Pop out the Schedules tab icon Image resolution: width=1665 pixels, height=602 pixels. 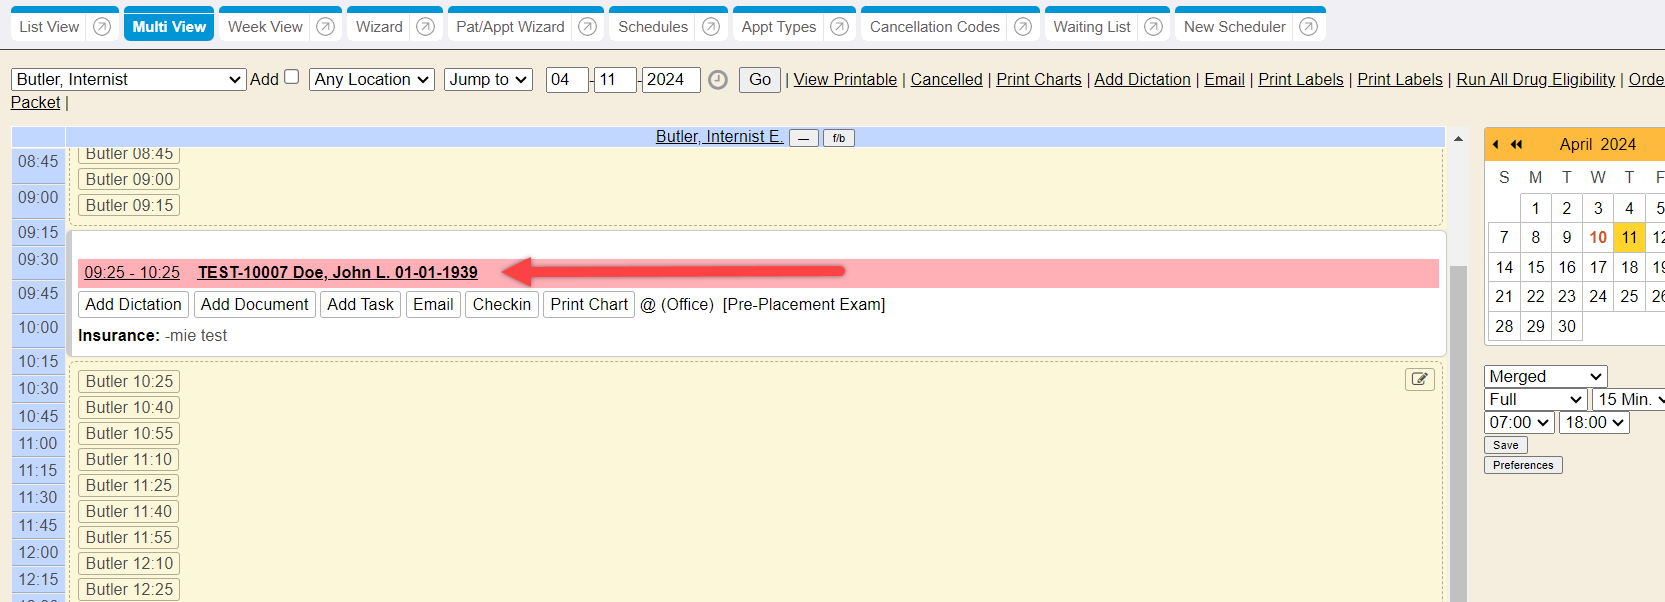[711, 27]
